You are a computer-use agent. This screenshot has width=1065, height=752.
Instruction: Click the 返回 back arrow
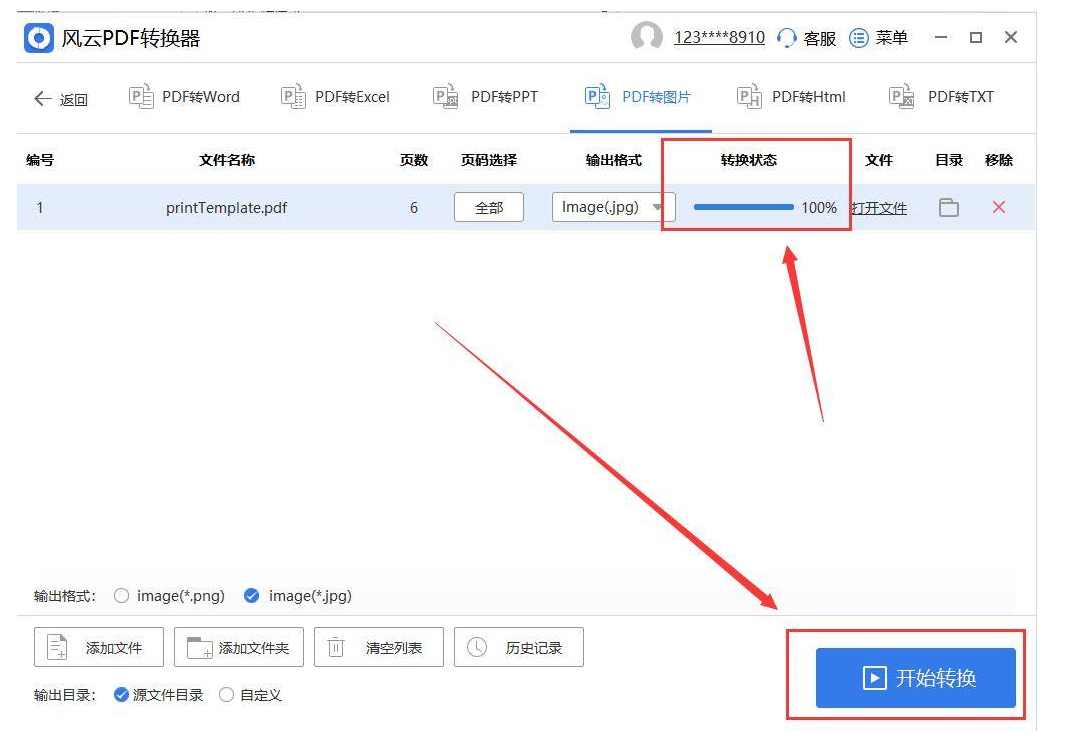pyautogui.click(x=43, y=98)
